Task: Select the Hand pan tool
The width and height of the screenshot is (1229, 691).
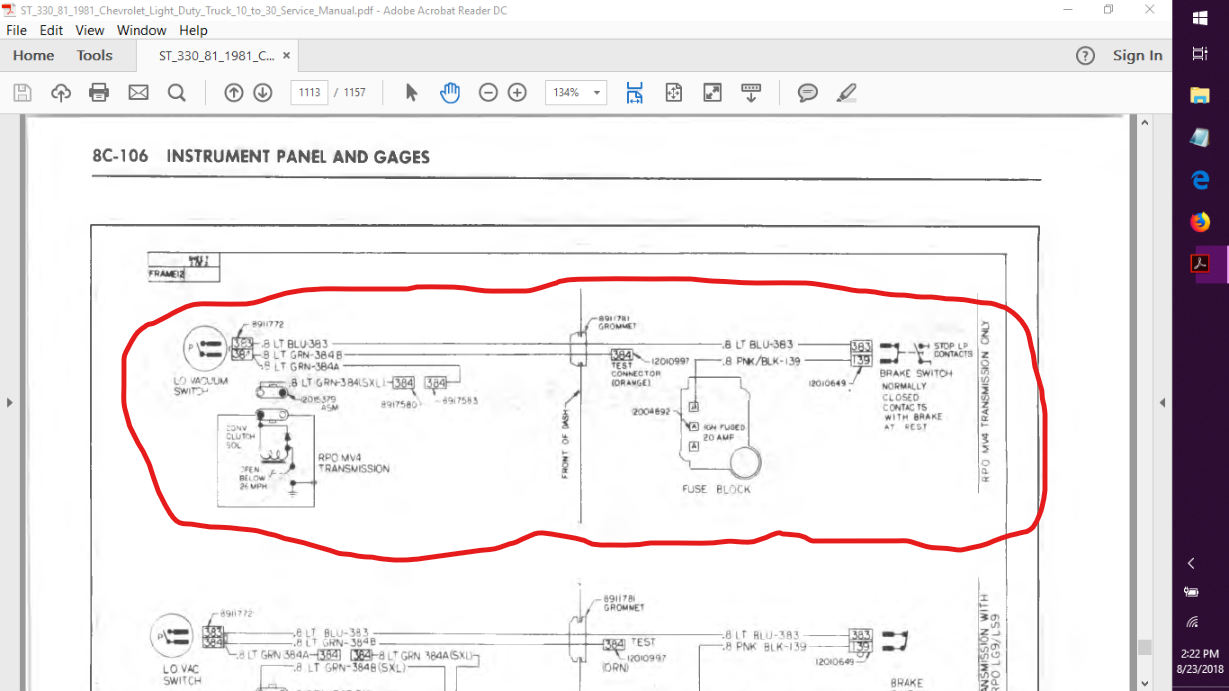Action: [x=450, y=93]
